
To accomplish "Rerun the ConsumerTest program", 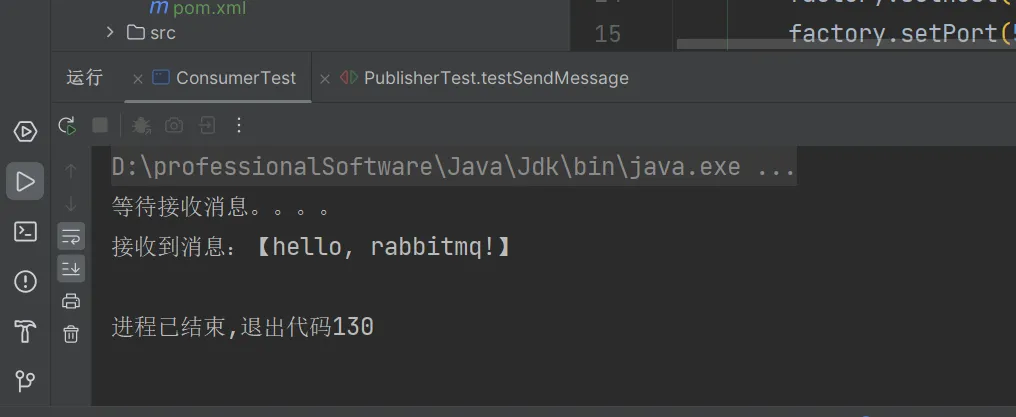I will pyautogui.click(x=67, y=125).
